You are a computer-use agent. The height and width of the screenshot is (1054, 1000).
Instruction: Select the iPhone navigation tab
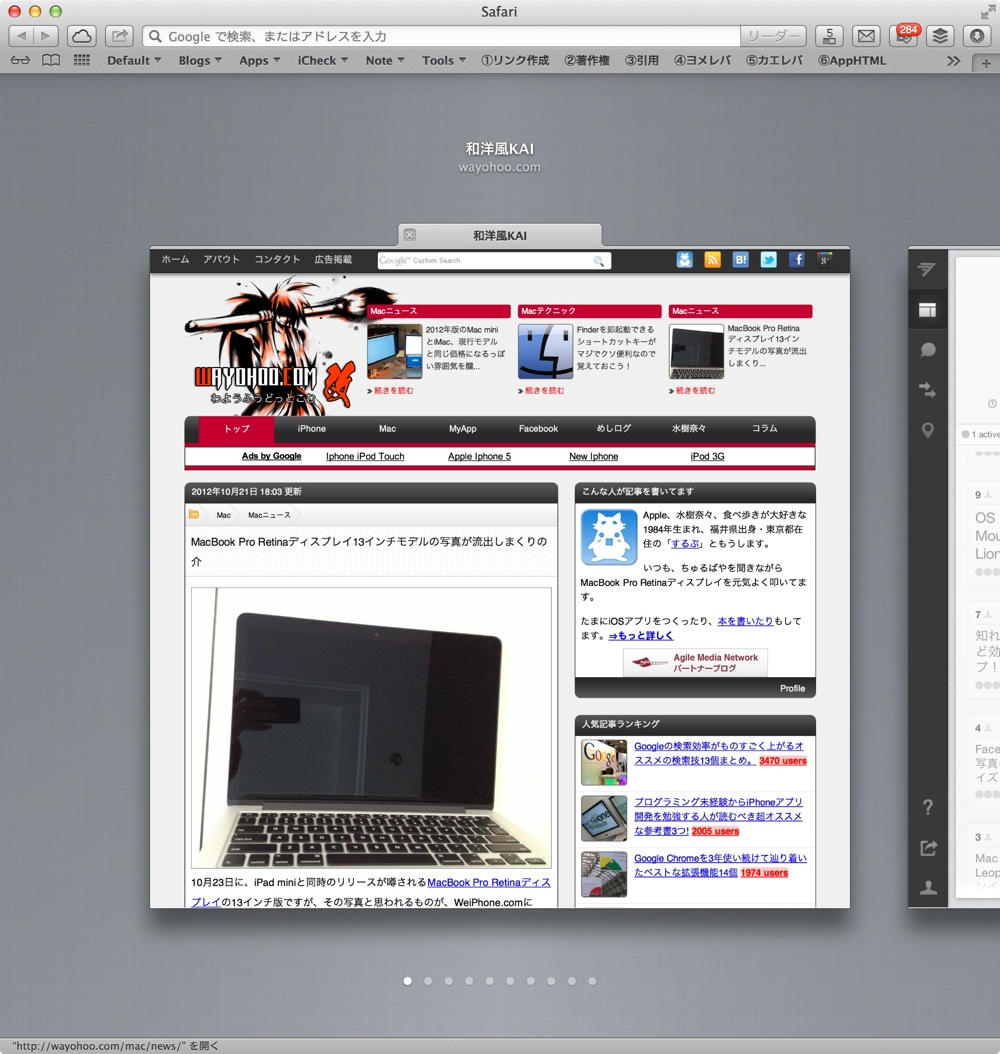[x=312, y=429]
